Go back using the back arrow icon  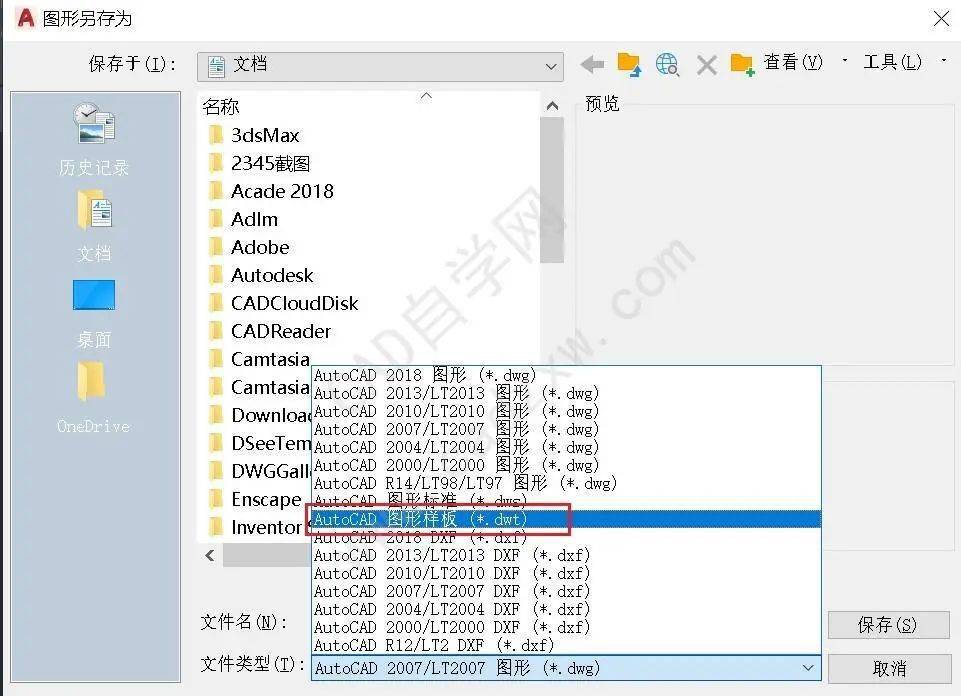tap(592, 64)
